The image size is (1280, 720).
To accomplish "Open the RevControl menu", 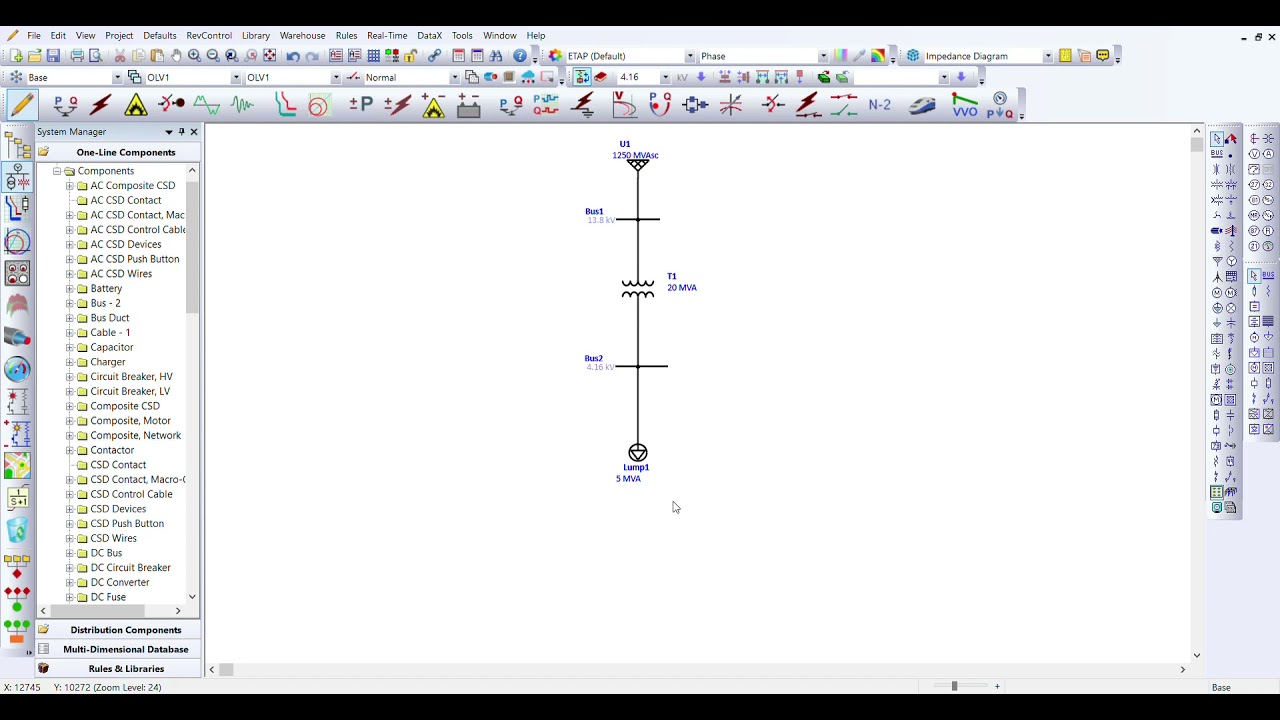I will click(209, 35).
